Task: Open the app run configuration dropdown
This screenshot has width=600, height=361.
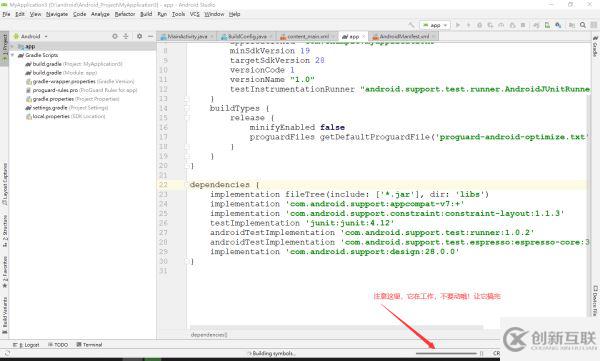Action: pyautogui.click(x=435, y=25)
